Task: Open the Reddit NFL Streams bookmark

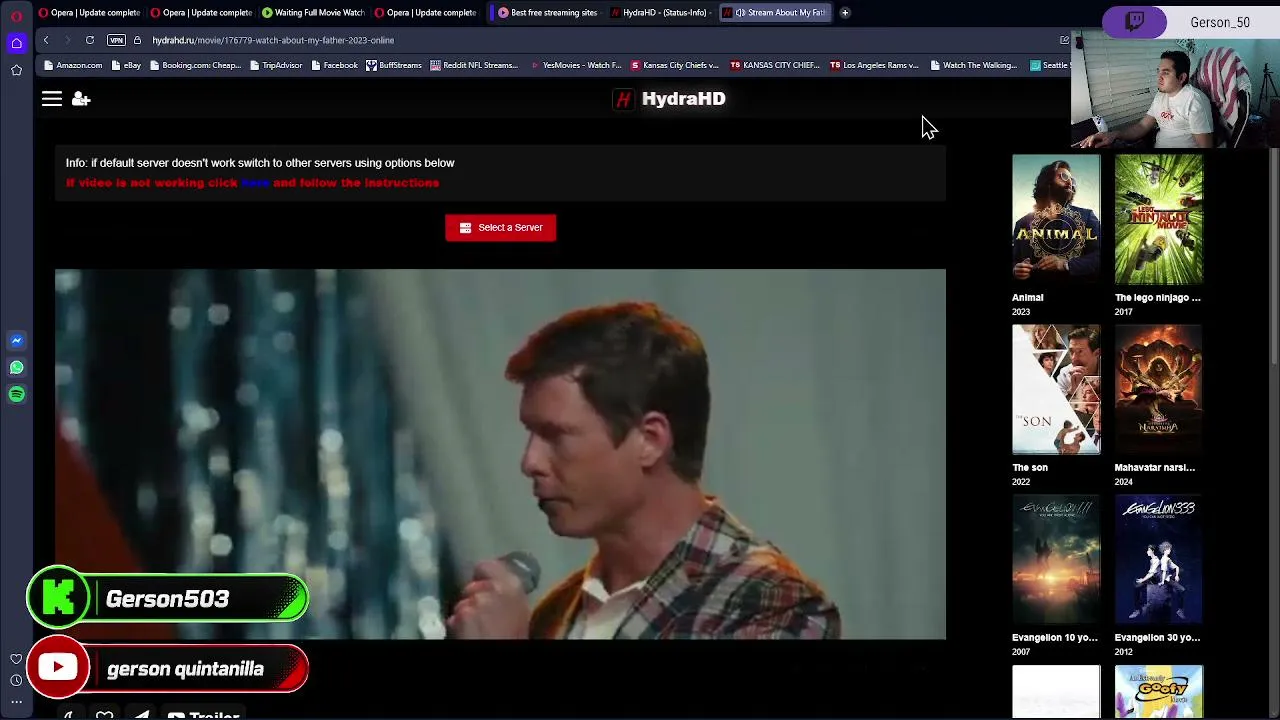Action: 474,65
